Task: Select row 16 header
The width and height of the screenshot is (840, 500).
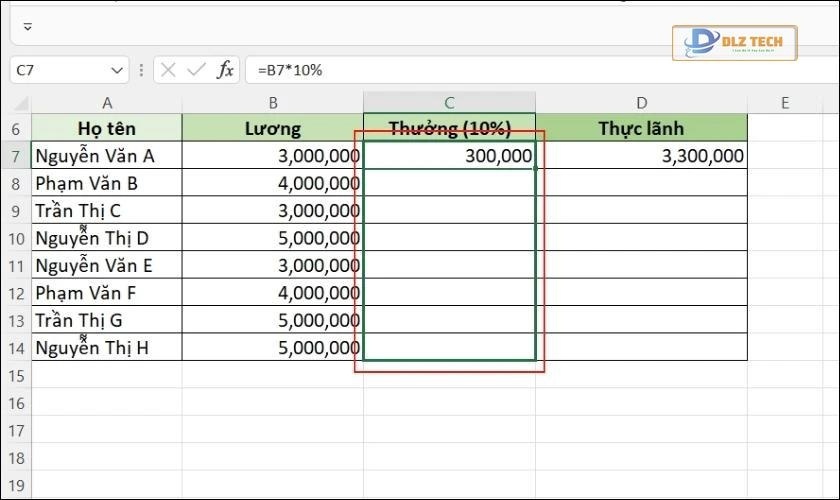Action: tap(16, 403)
